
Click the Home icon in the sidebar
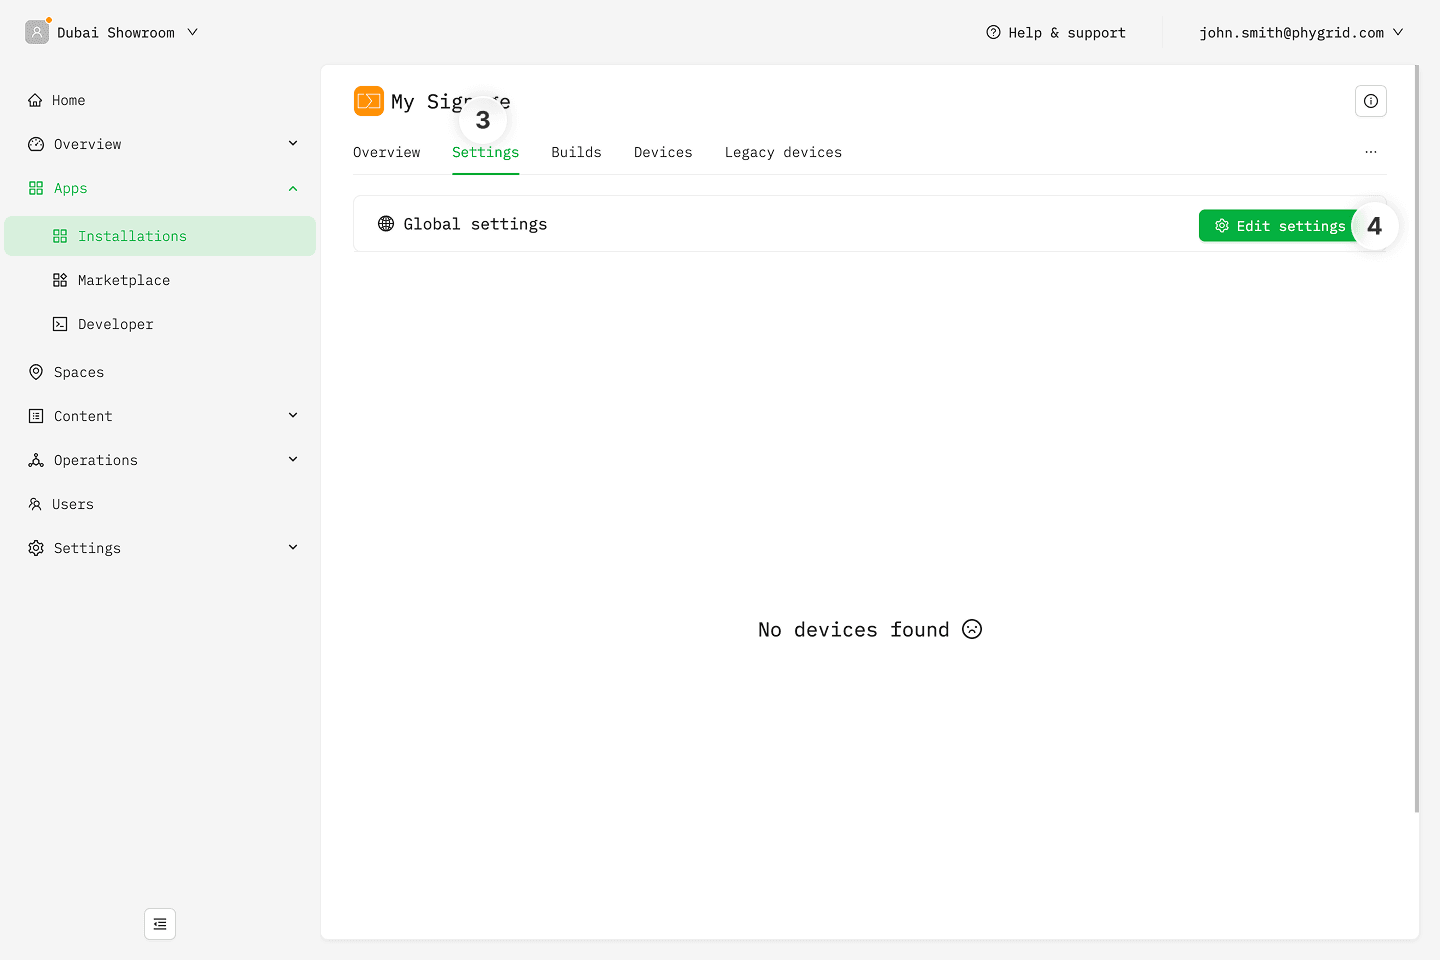coord(35,100)
